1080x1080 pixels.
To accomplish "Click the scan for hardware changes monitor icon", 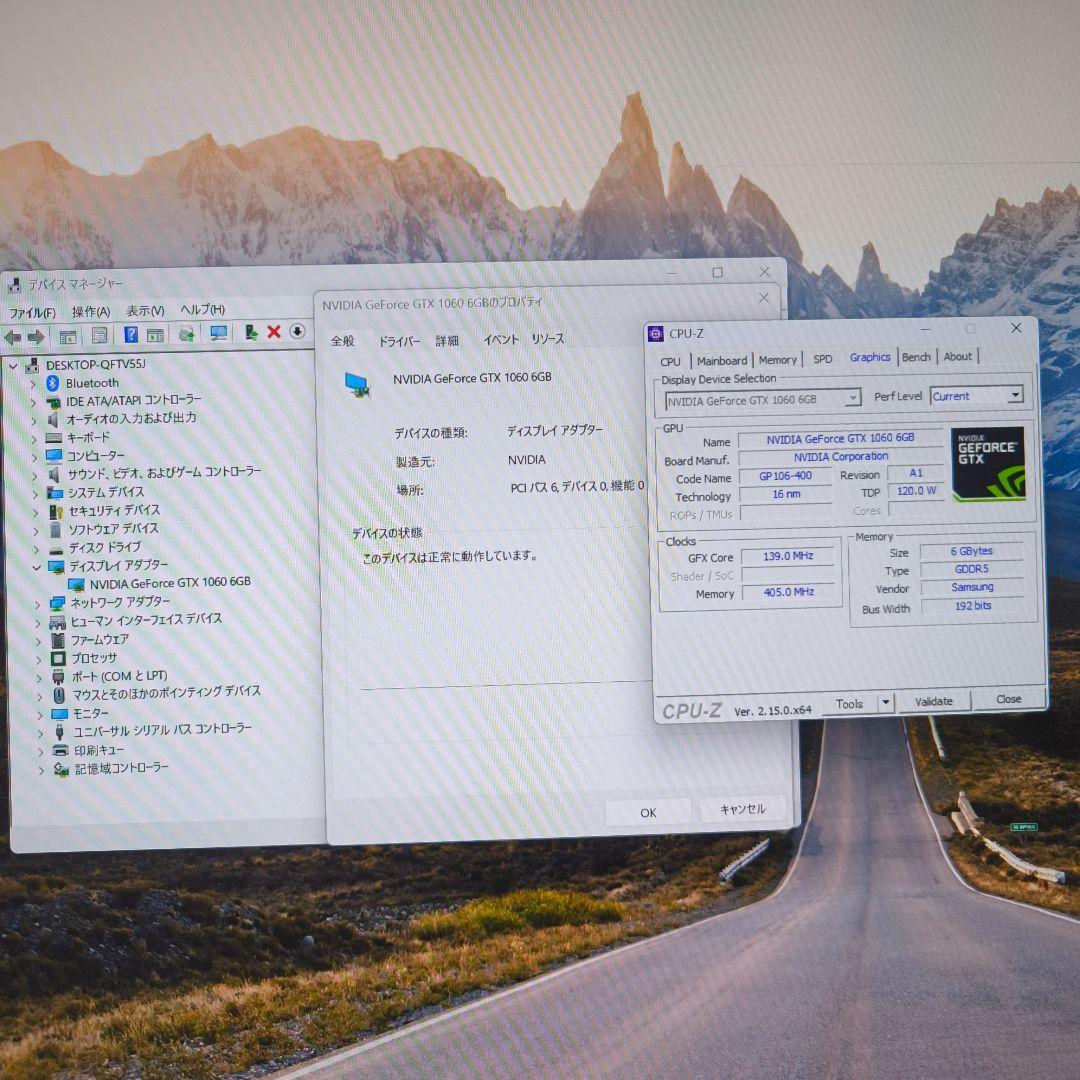I will click(218, 334).
